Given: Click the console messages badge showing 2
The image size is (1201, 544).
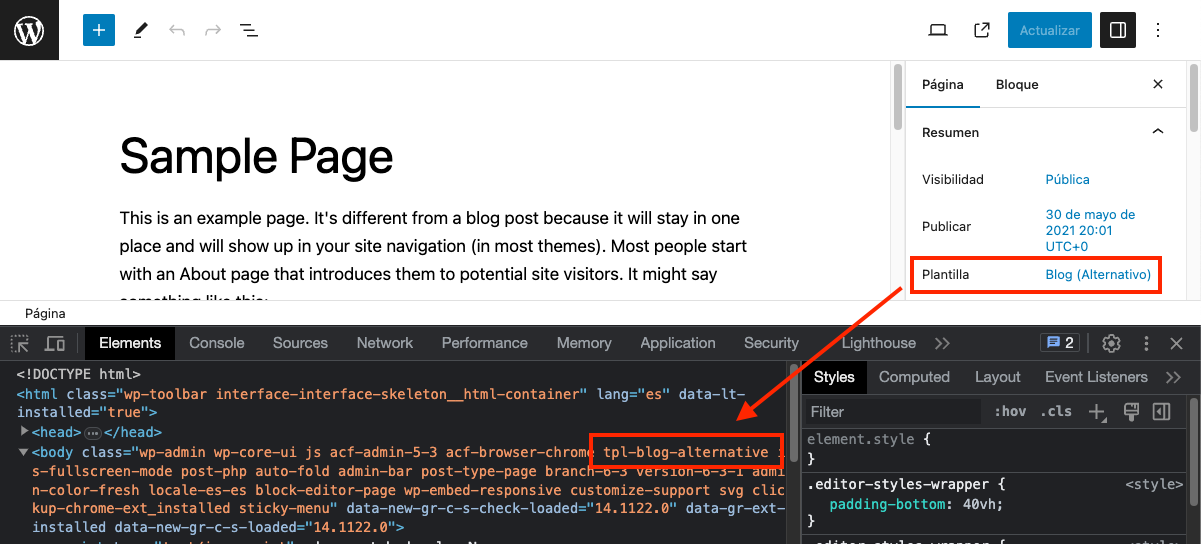Looking at the screenshot, I should pos(1059,343).
